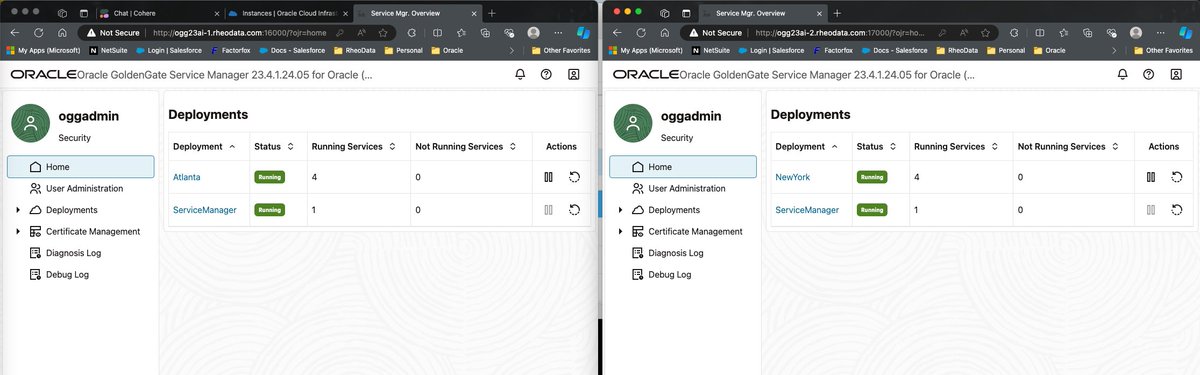Click Running status badge for Atlanta

269,177
